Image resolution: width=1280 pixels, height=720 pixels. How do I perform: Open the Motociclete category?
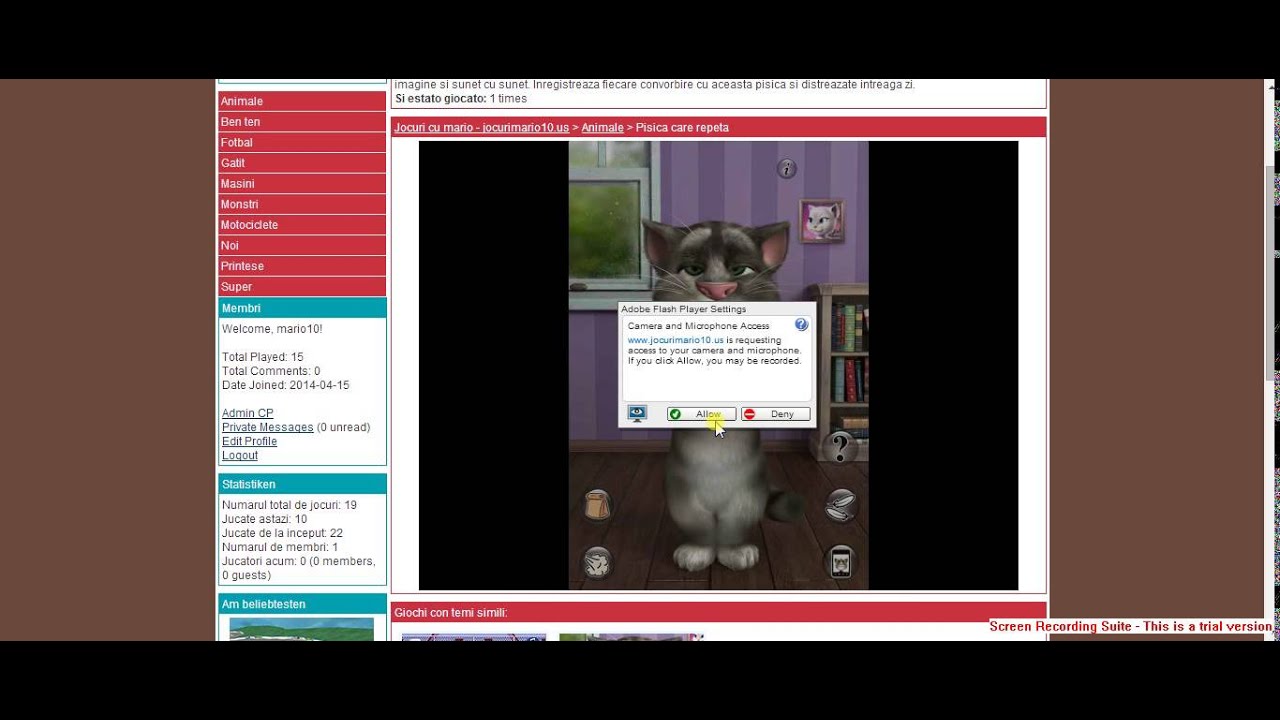(x=302, y=225)
